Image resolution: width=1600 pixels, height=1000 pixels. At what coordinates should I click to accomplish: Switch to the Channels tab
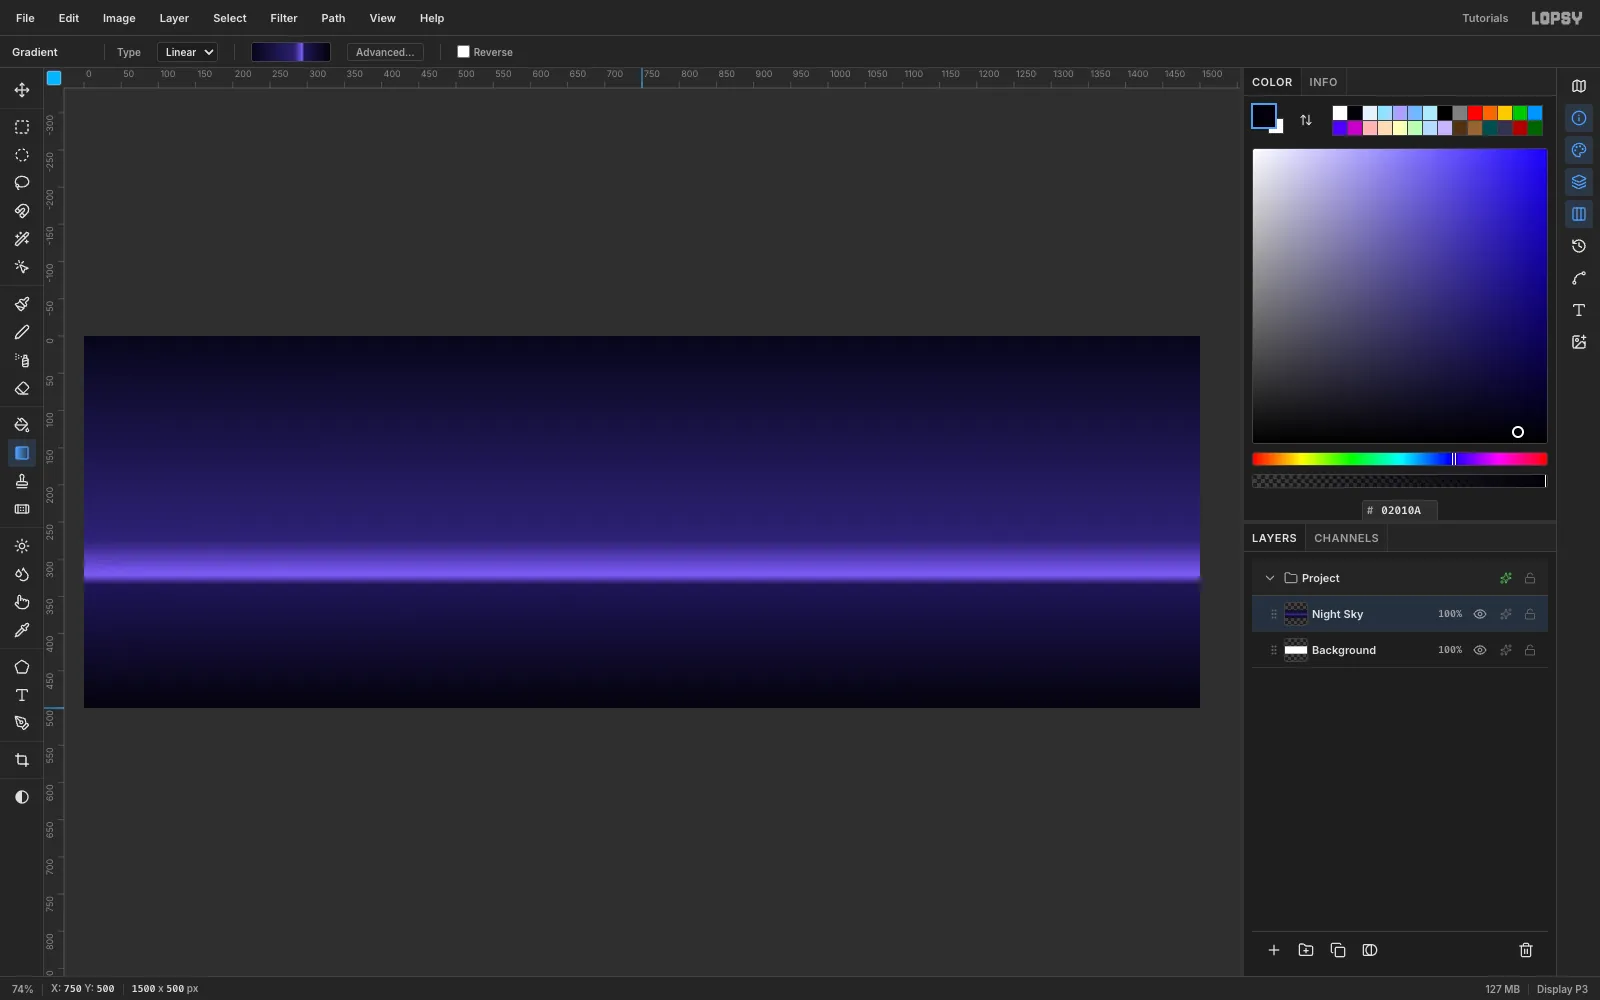click(x=1346, y=538)
